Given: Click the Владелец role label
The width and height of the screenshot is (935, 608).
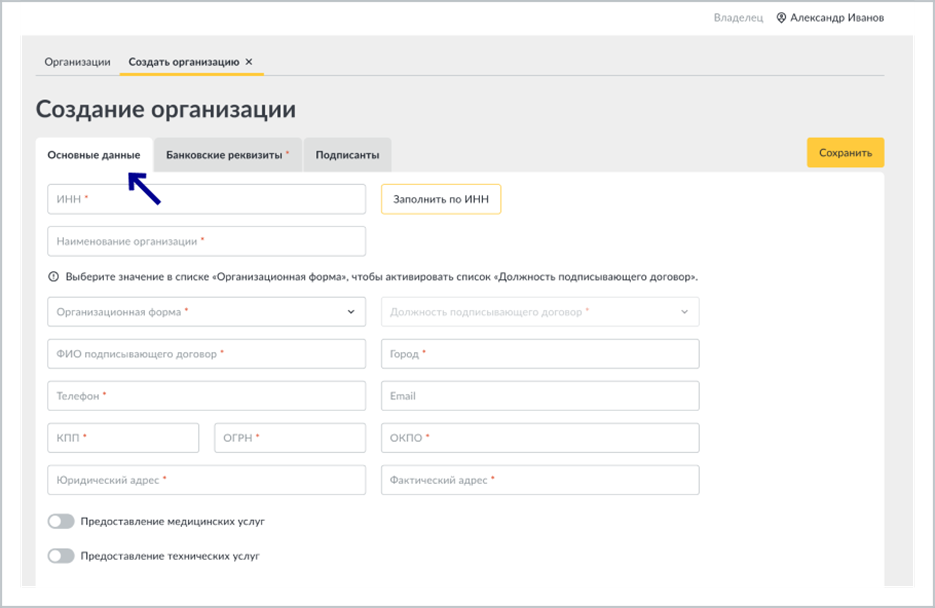Looking at the screenshot, I should tap(738, 18).
